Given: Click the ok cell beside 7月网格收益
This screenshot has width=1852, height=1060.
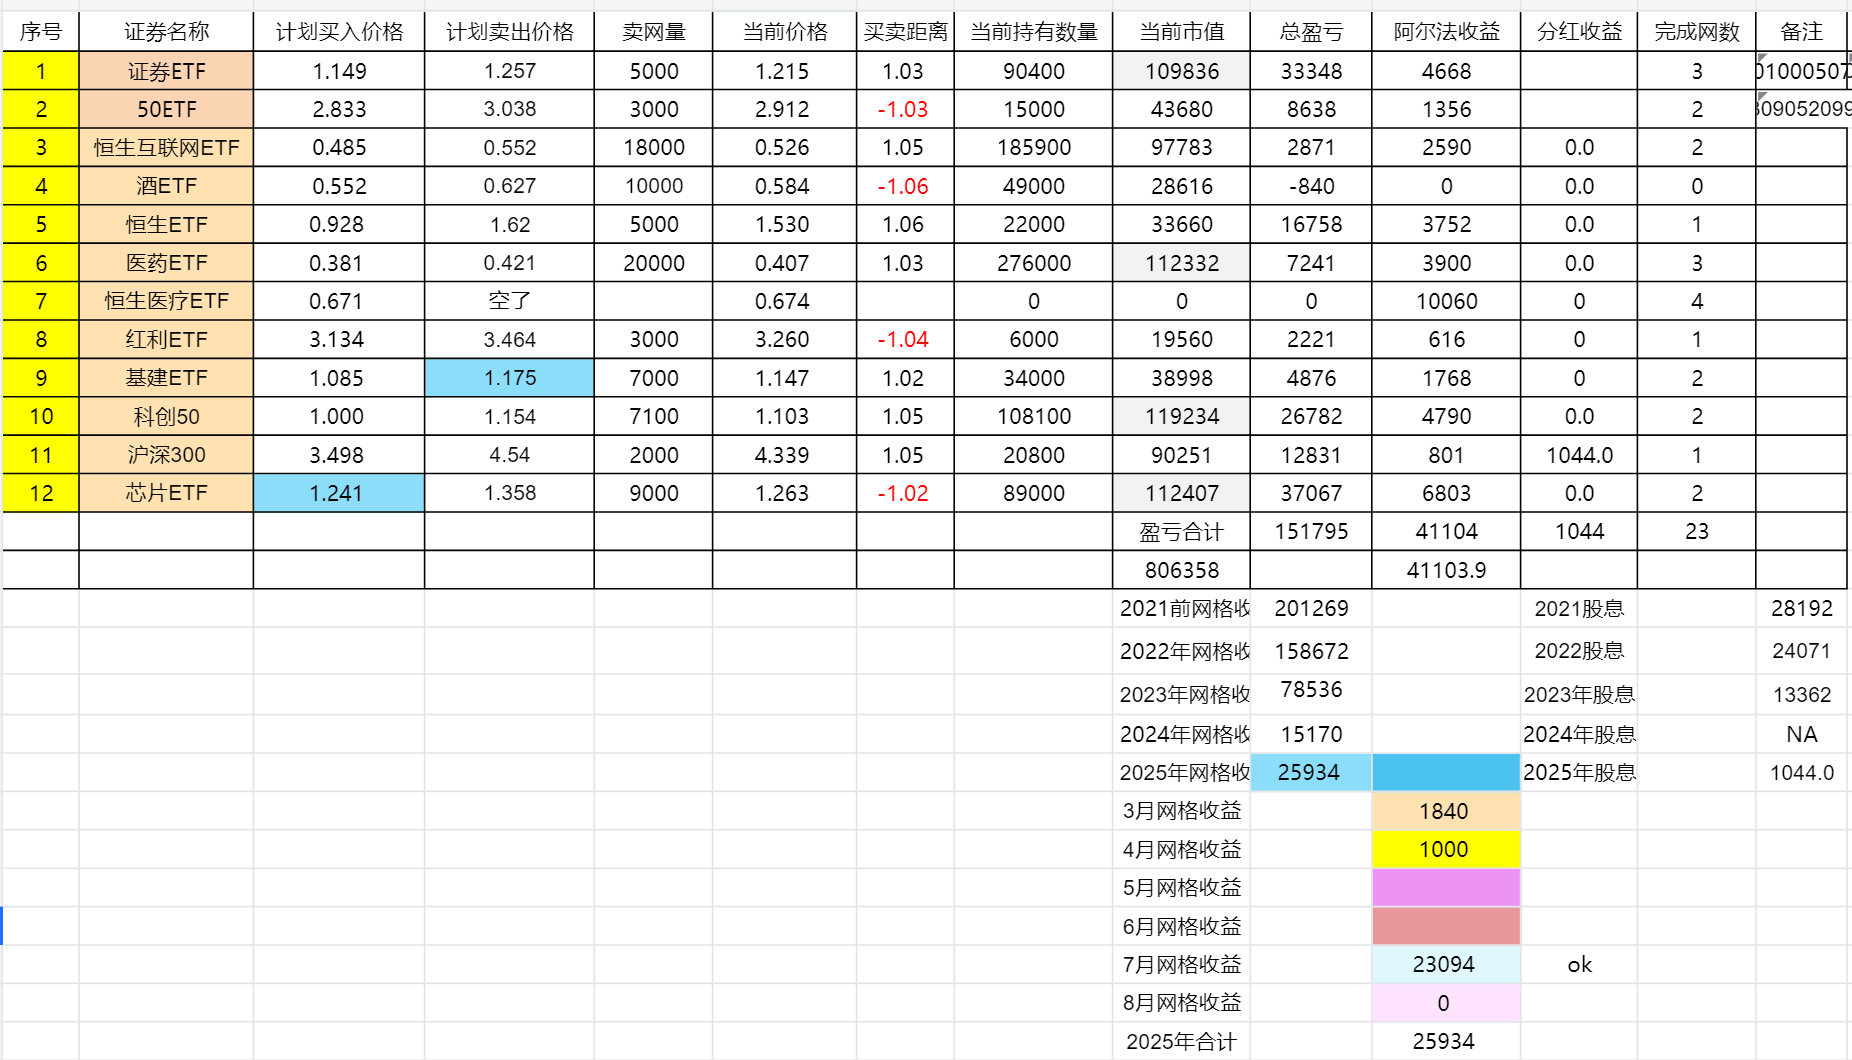Looking at the screenshot, I should point(1579,964).
